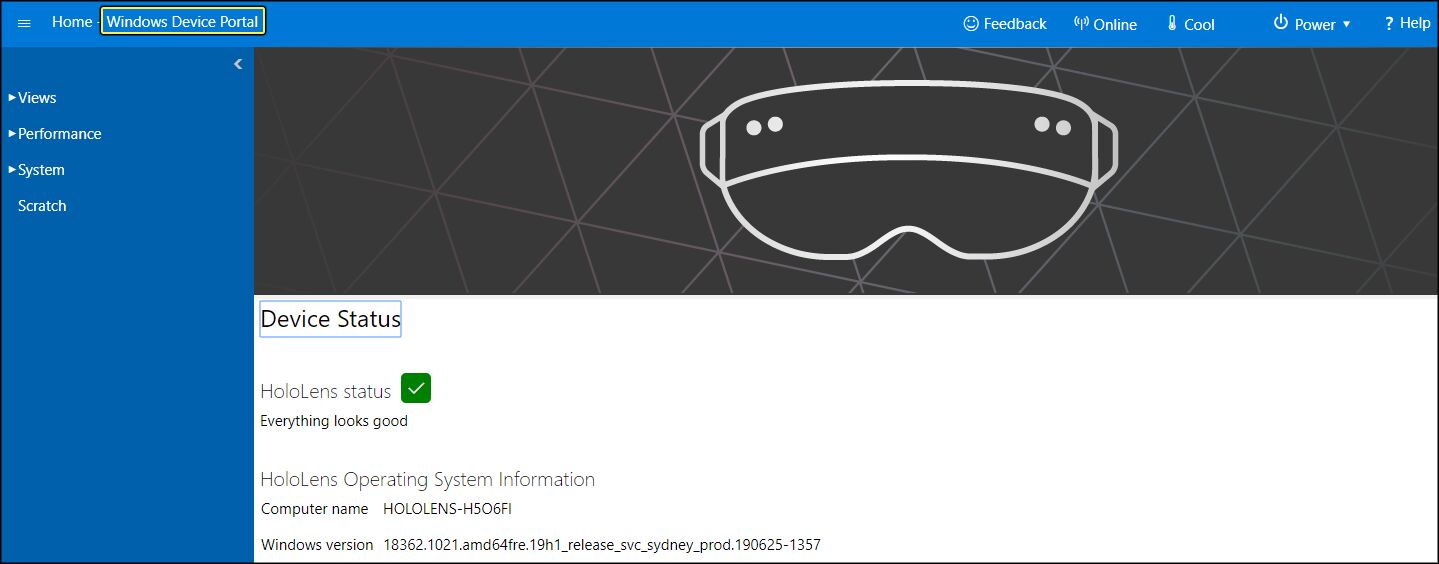Expand the System tree section
The height and width of the screenshot is (564, 1439).
[36, 170]
